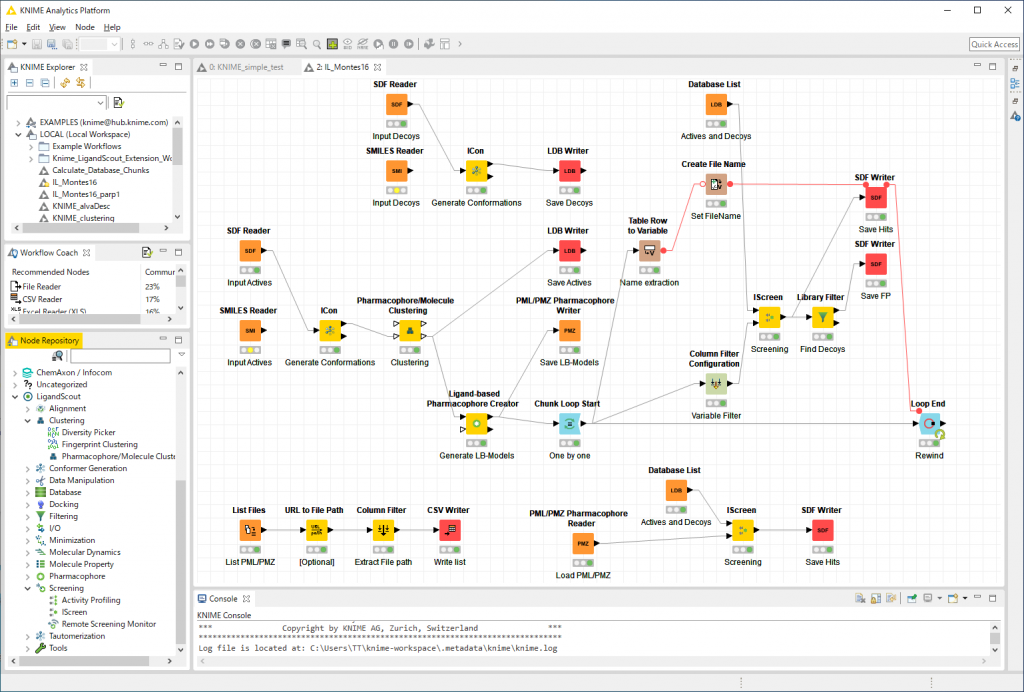Collapse the LigandScout category in Node Repository
This screenshot has width=1024, height=692.
click(x=15, y=397)
